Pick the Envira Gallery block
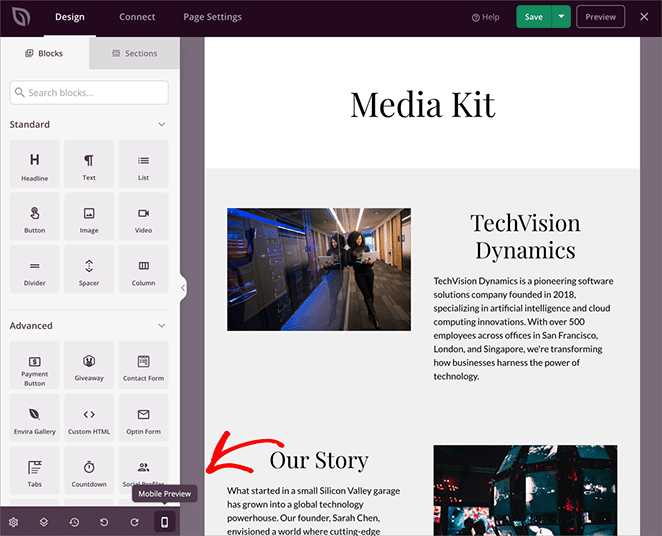This screenshot has width=662, height=536. (x=35, y=420)
